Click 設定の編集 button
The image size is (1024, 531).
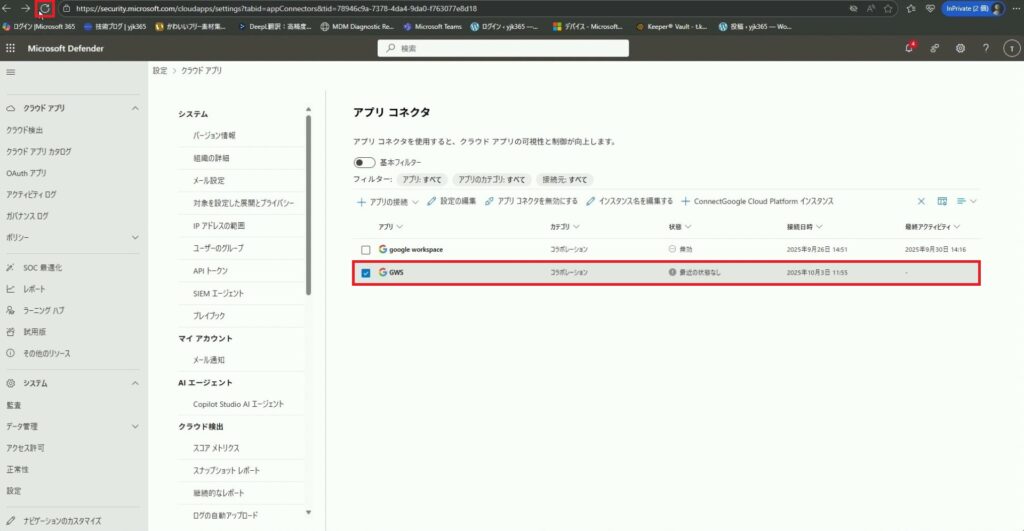point(453,201)
